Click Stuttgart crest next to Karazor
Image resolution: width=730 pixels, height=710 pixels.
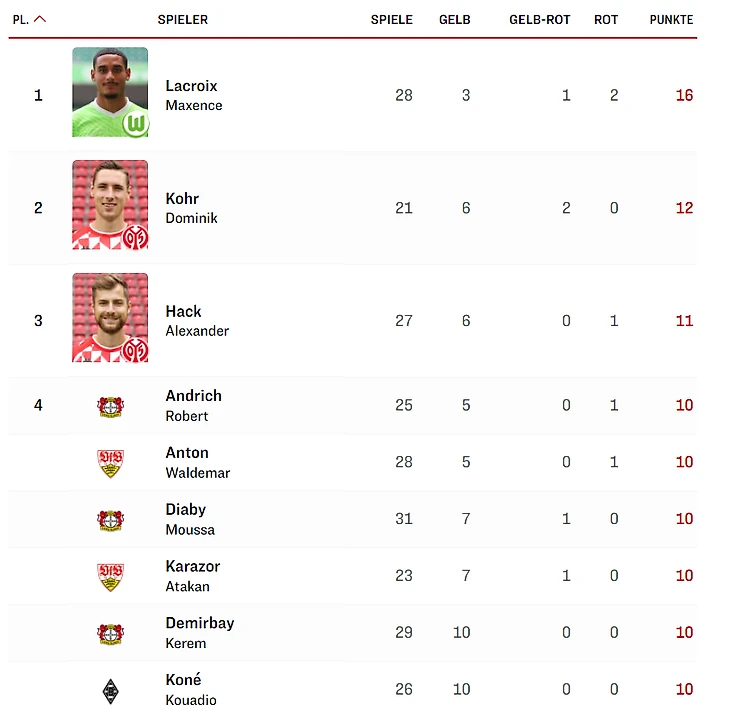click(110, 577)
